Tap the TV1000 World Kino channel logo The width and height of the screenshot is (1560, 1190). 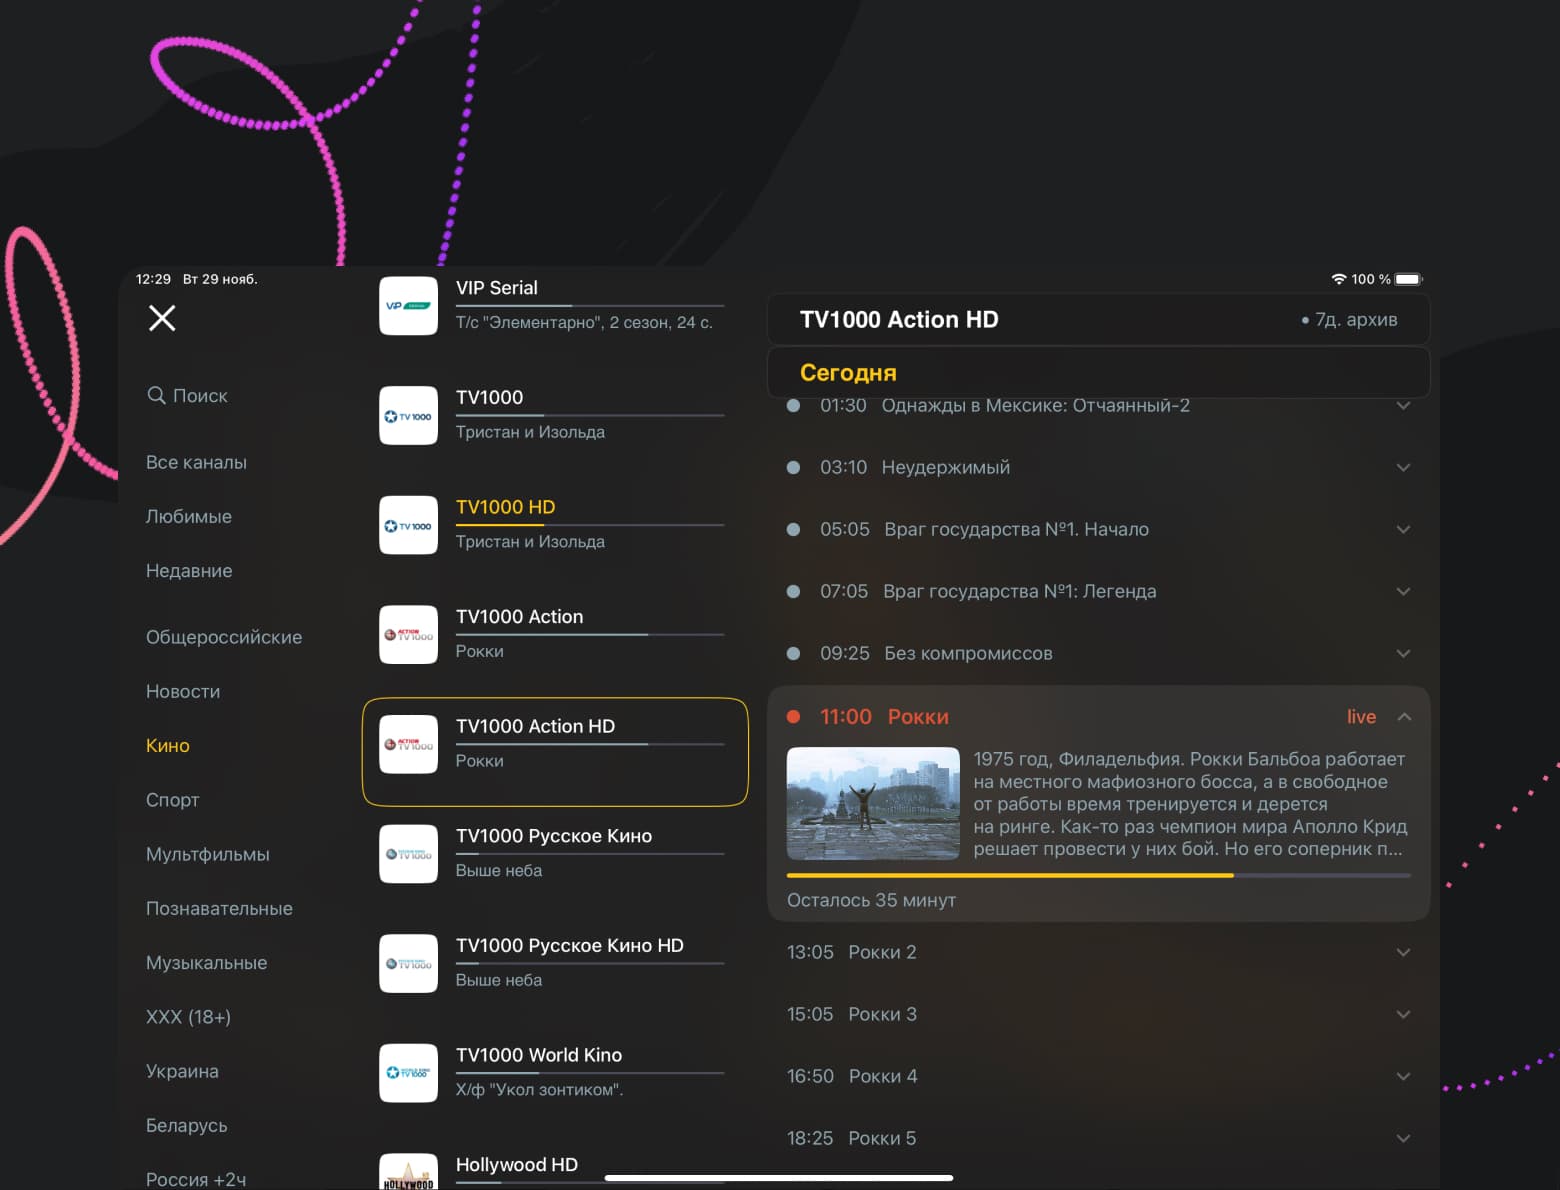pyautogui.click(x=408, y=1073)
